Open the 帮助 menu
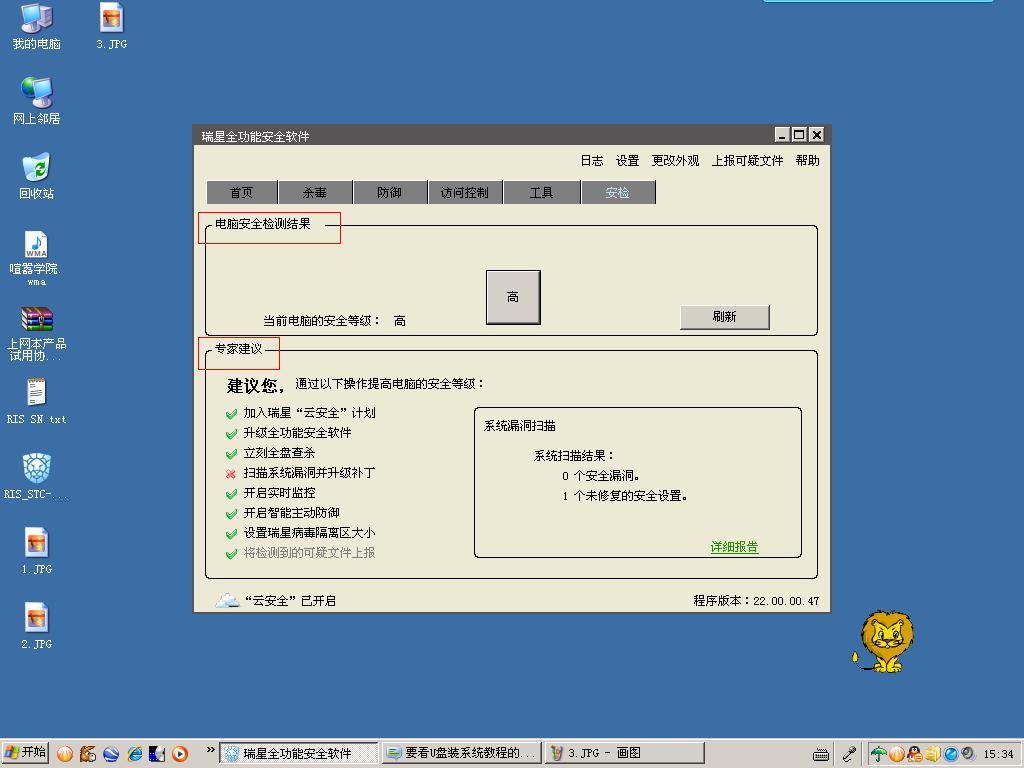1024x768 pixels. coord(808,161)
